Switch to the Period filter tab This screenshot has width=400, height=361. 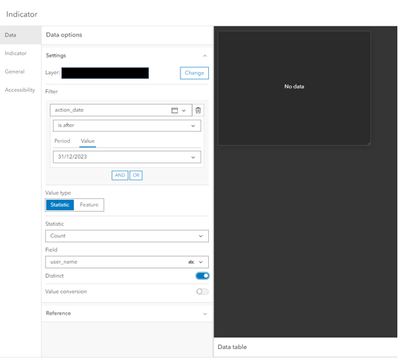[x=62, y=141]
